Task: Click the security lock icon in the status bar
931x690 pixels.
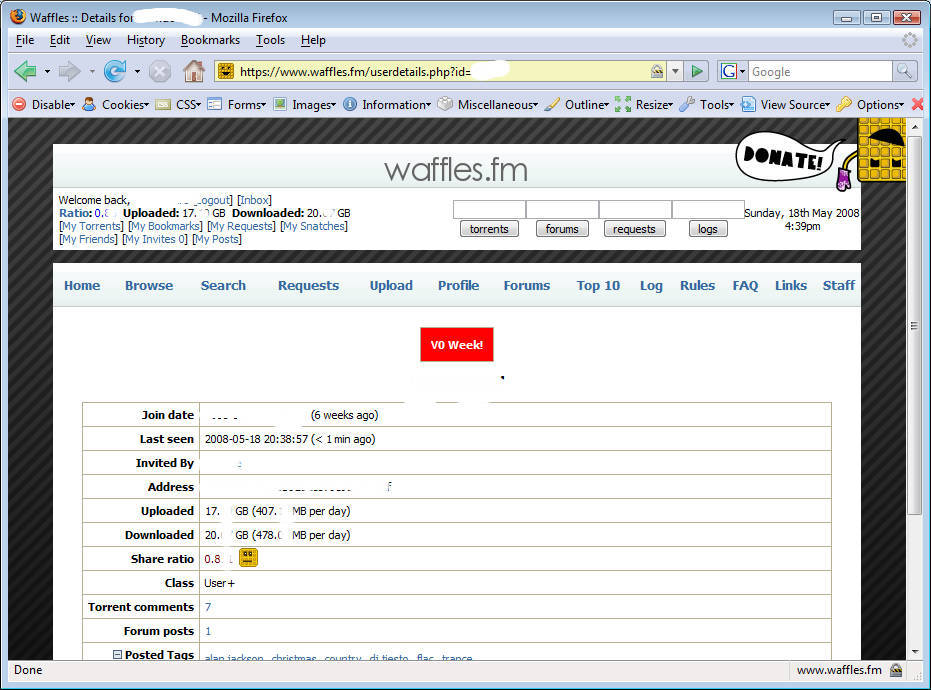Action: click(896, 670)
